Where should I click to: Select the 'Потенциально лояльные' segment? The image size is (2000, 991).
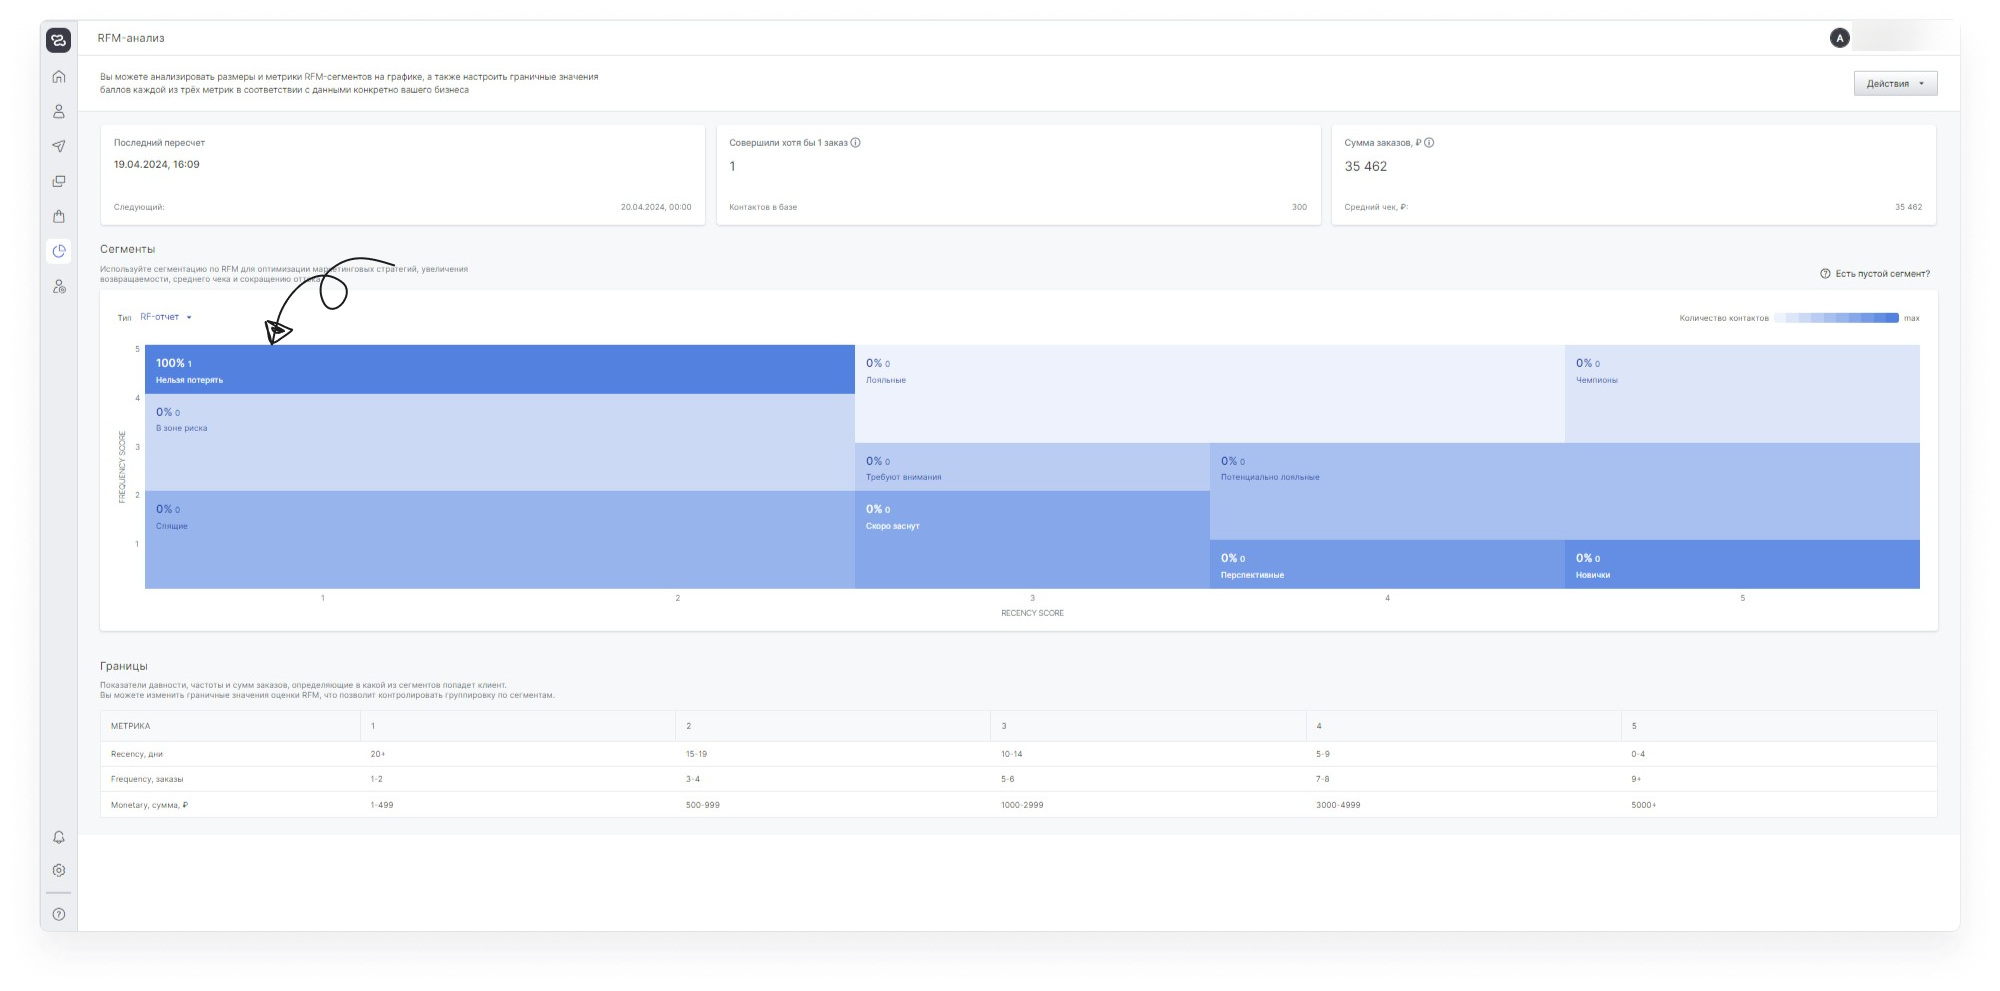(1565, 491)
